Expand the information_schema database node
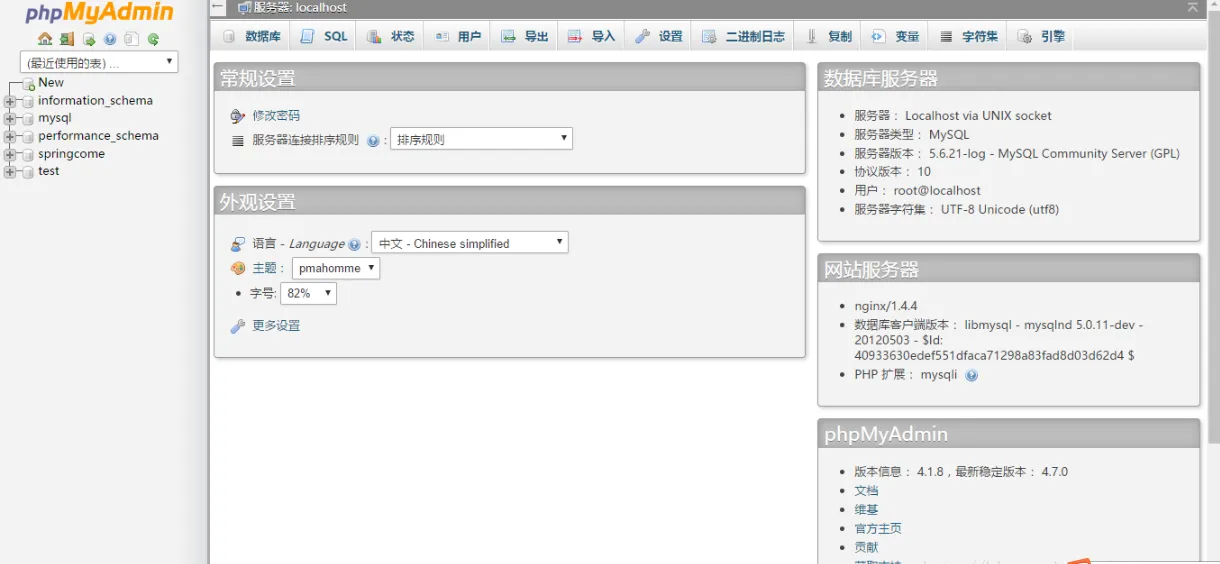1220x564 pixels. 11,101
